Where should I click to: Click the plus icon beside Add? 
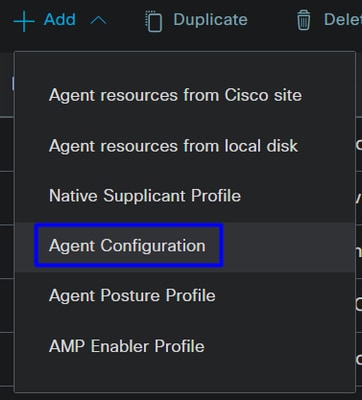(24, 21)
